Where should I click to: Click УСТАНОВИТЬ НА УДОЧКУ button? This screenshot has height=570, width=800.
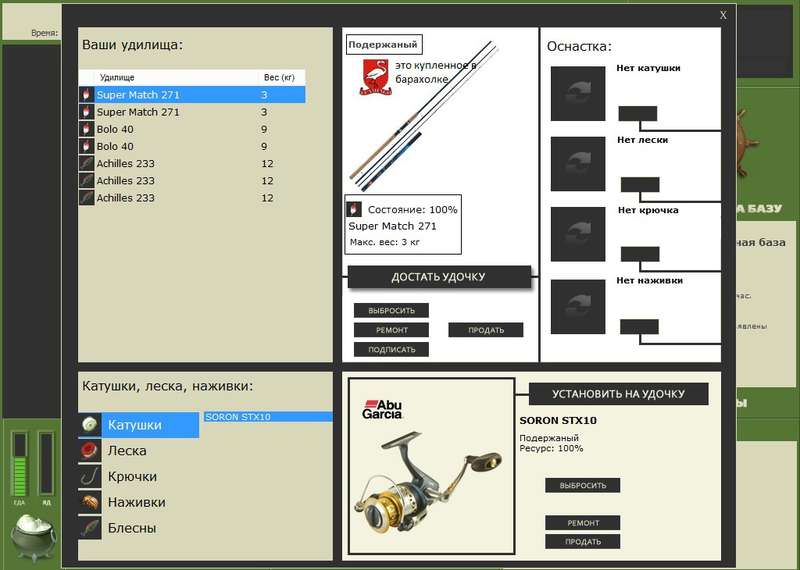point(618,394)
